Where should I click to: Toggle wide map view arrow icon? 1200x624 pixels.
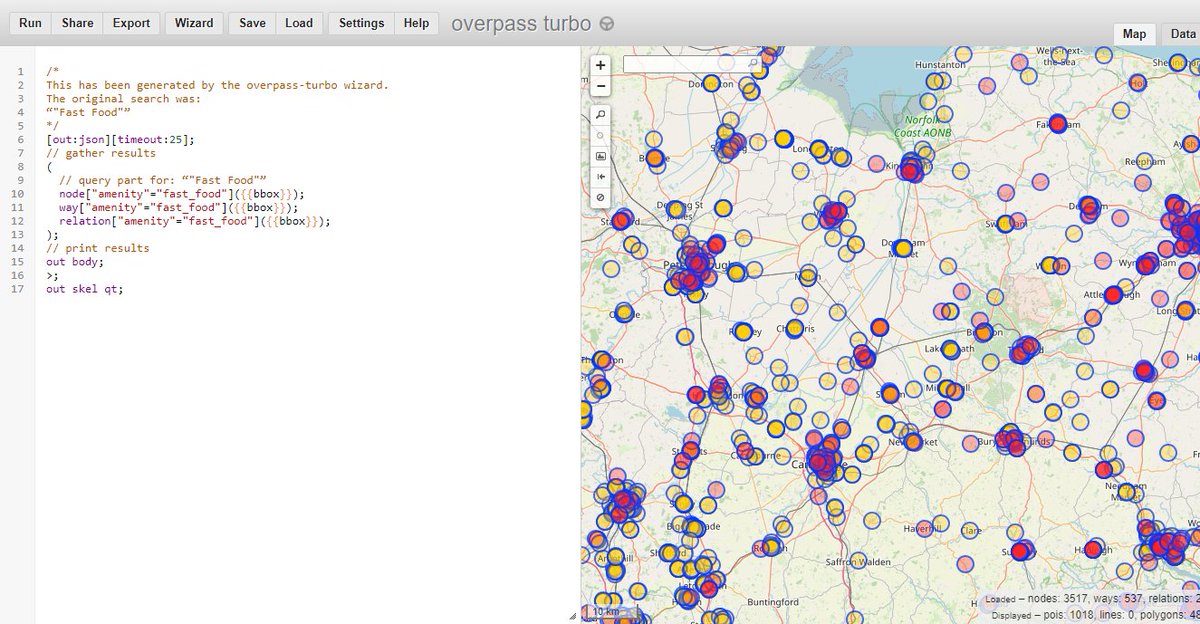tap(600, 177)
